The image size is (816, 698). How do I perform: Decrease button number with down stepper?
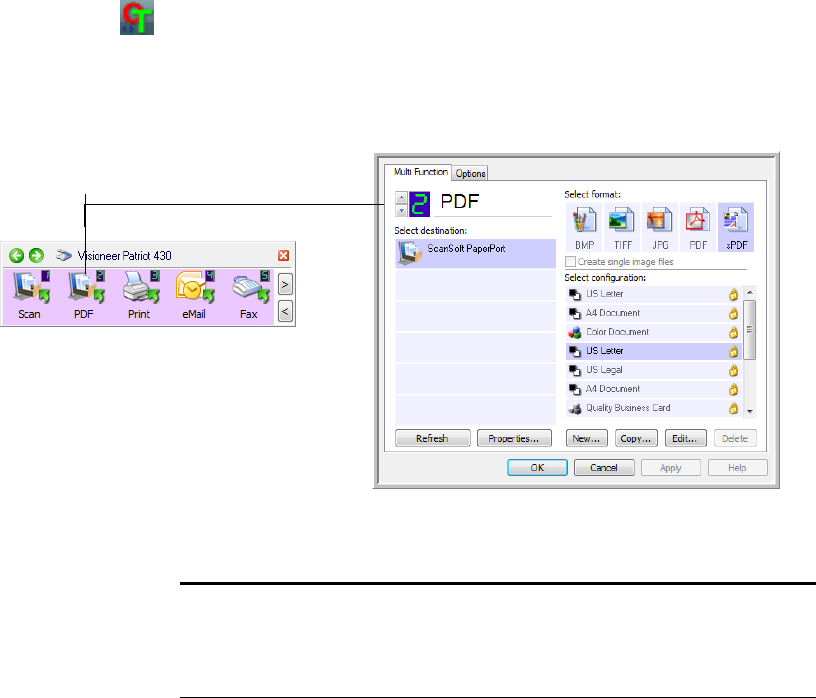[x=401, y=210]
